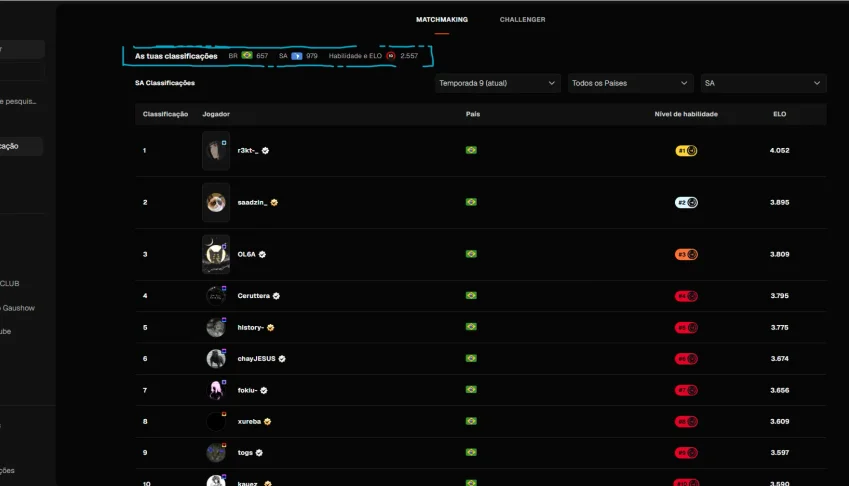Image resolution: width=849 pixels, height=486 pixels.
Task: Click the gold badge next to history-
Action: [x=271, y=327]
